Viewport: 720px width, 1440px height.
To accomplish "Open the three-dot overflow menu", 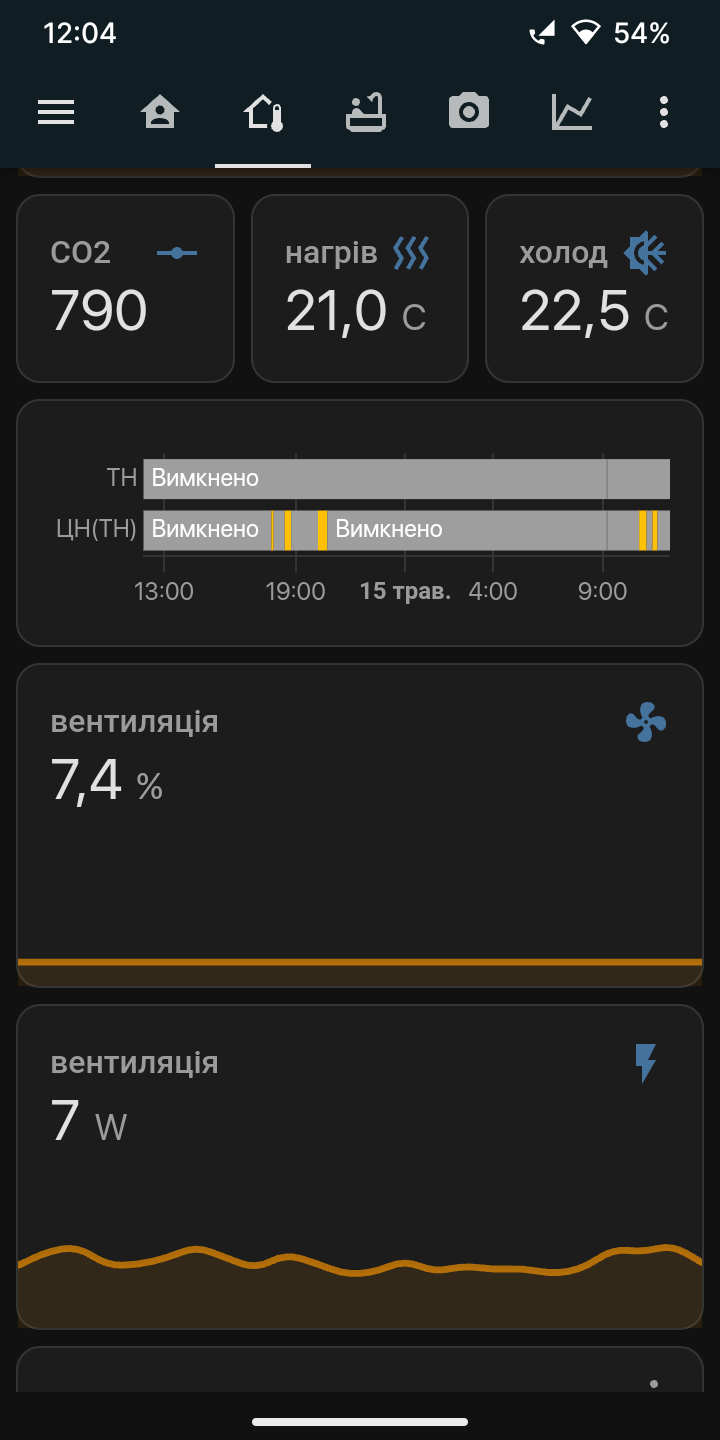I will coord(664,112).
